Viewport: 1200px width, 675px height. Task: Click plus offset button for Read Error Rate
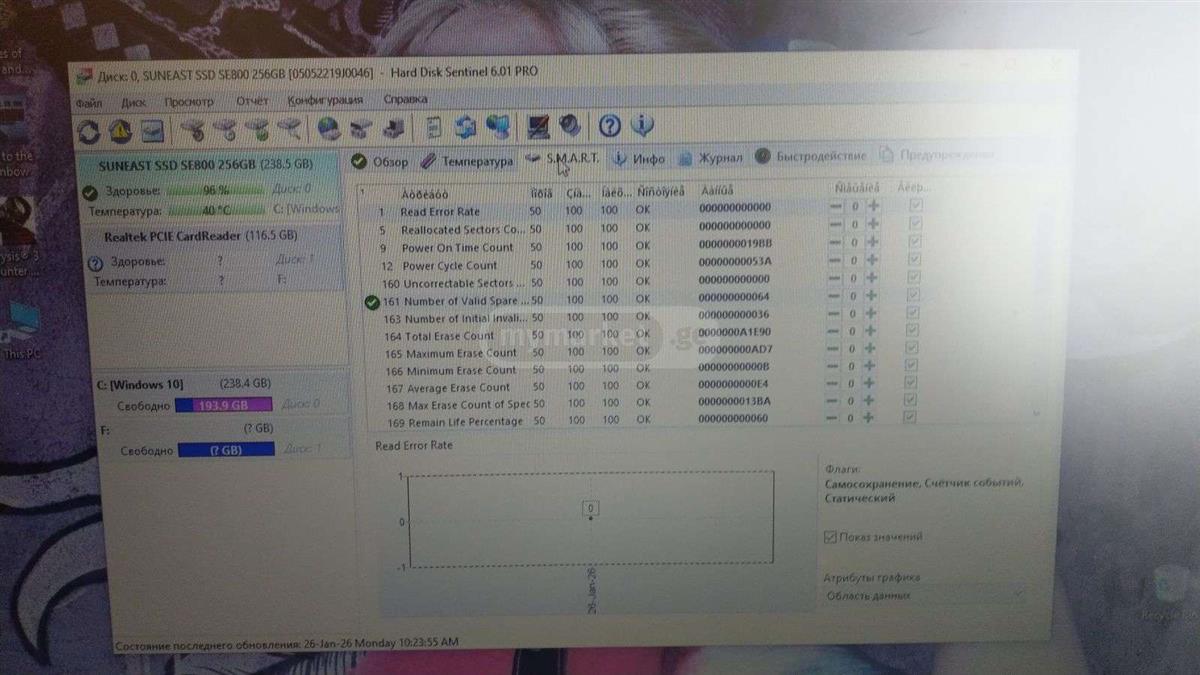pos(873,206)
